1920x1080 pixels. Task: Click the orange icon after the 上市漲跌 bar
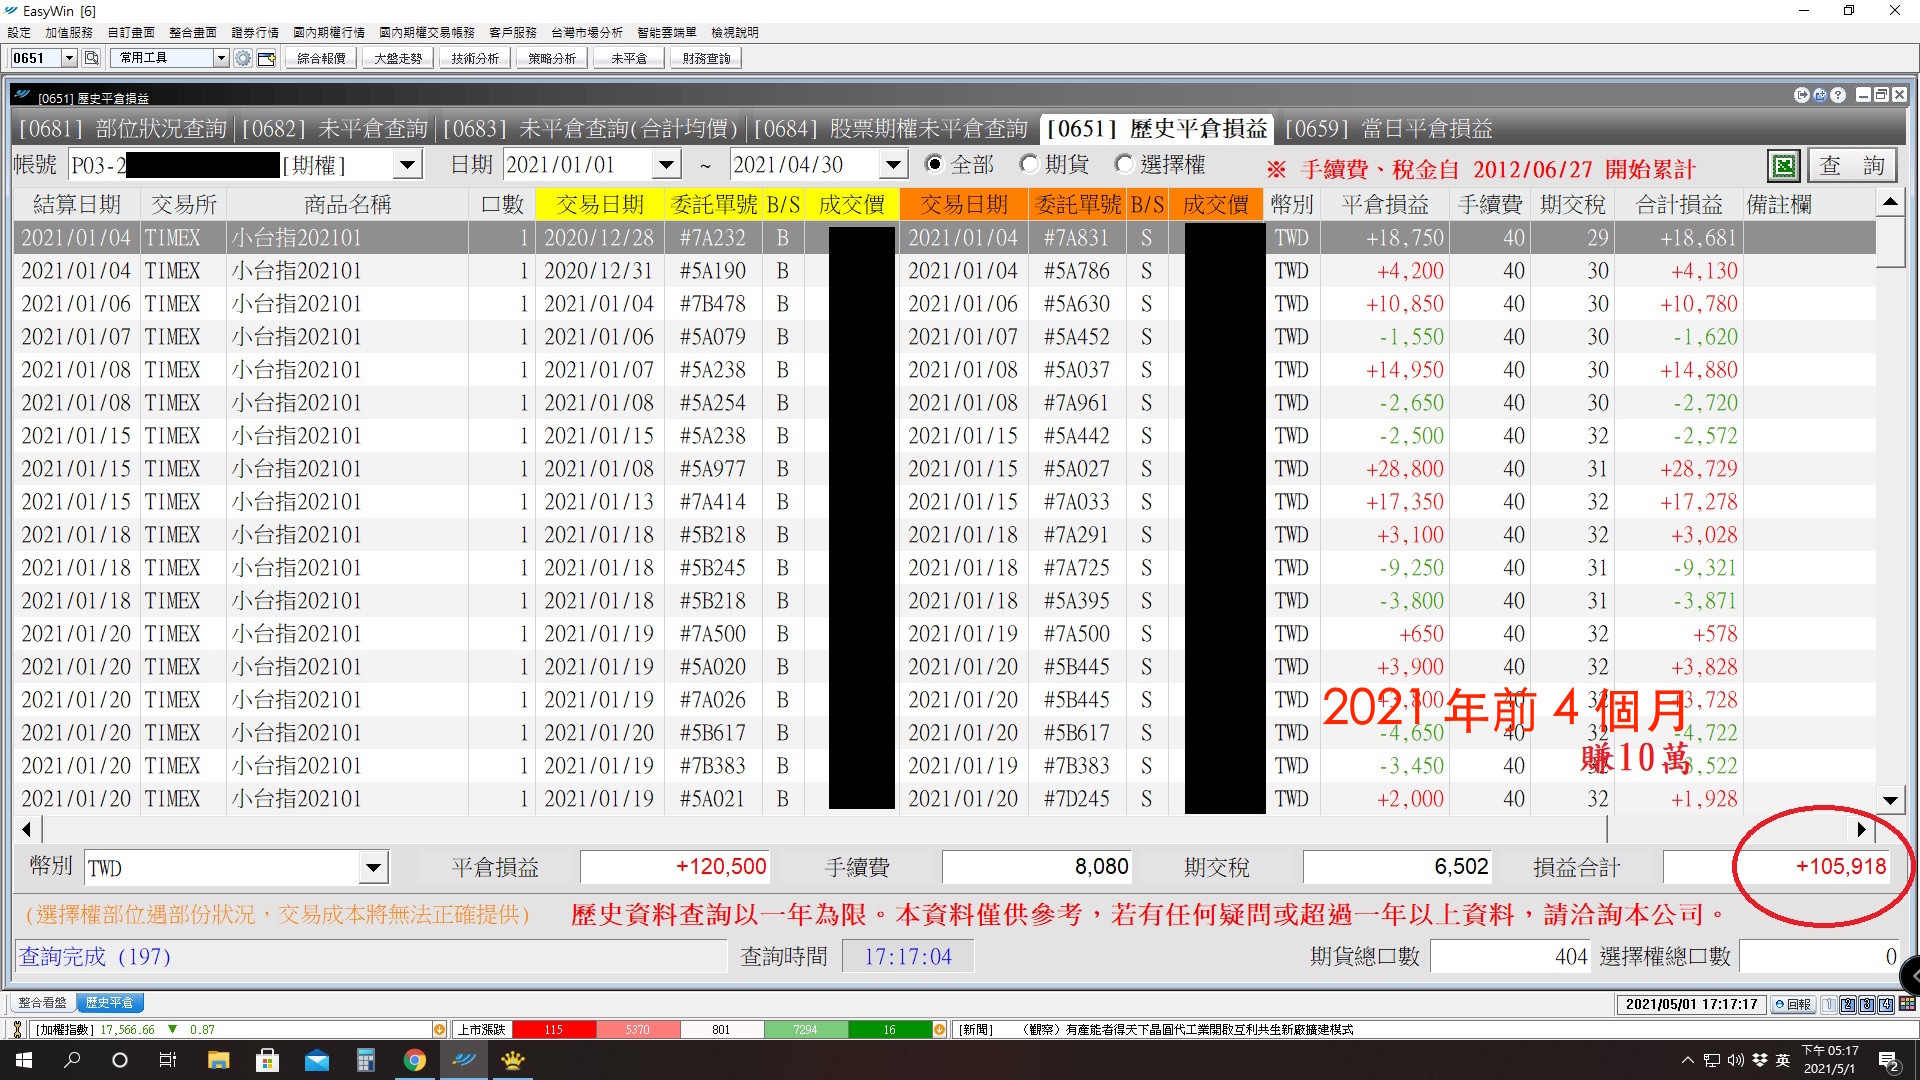point(939,1029)
